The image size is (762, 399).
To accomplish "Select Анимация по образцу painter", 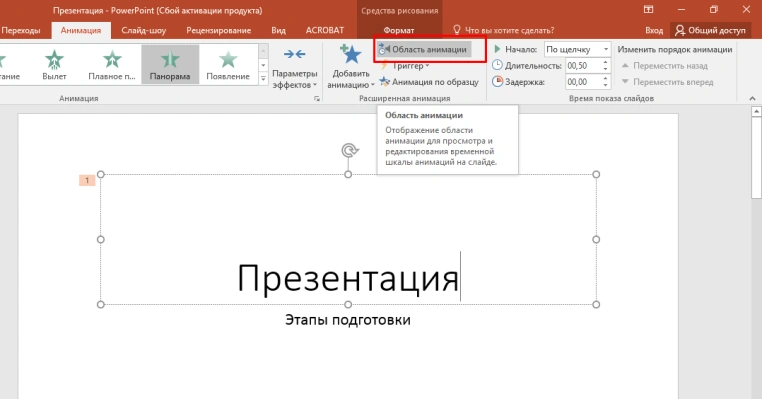I will (429, 82).
